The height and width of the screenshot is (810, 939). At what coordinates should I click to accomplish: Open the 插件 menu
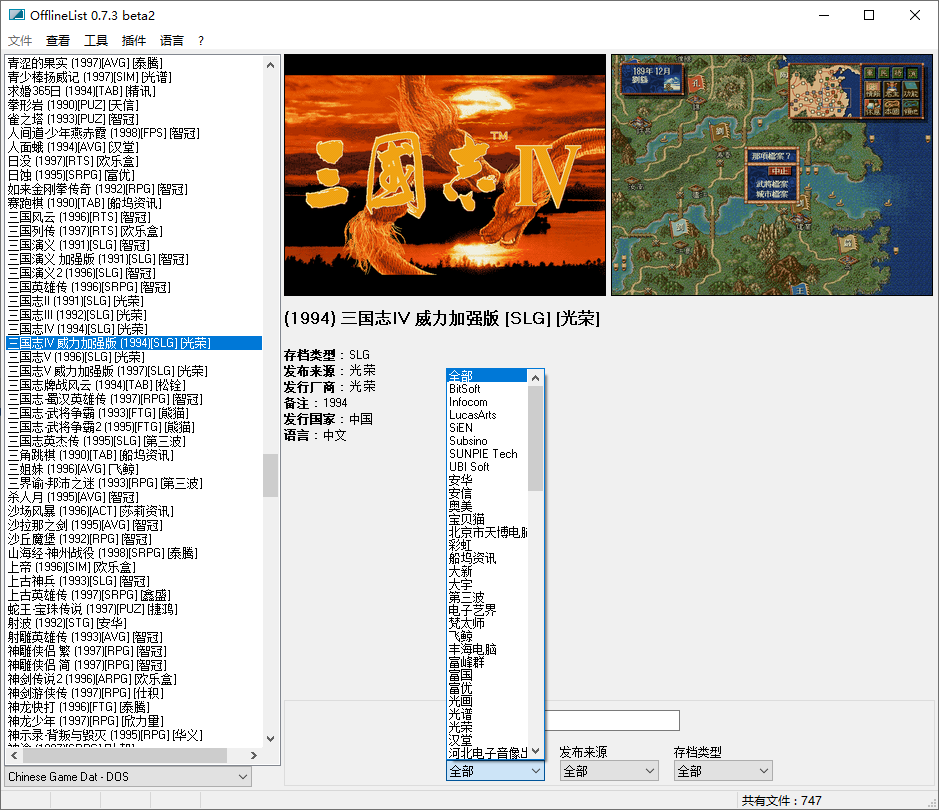coord(133,41)
